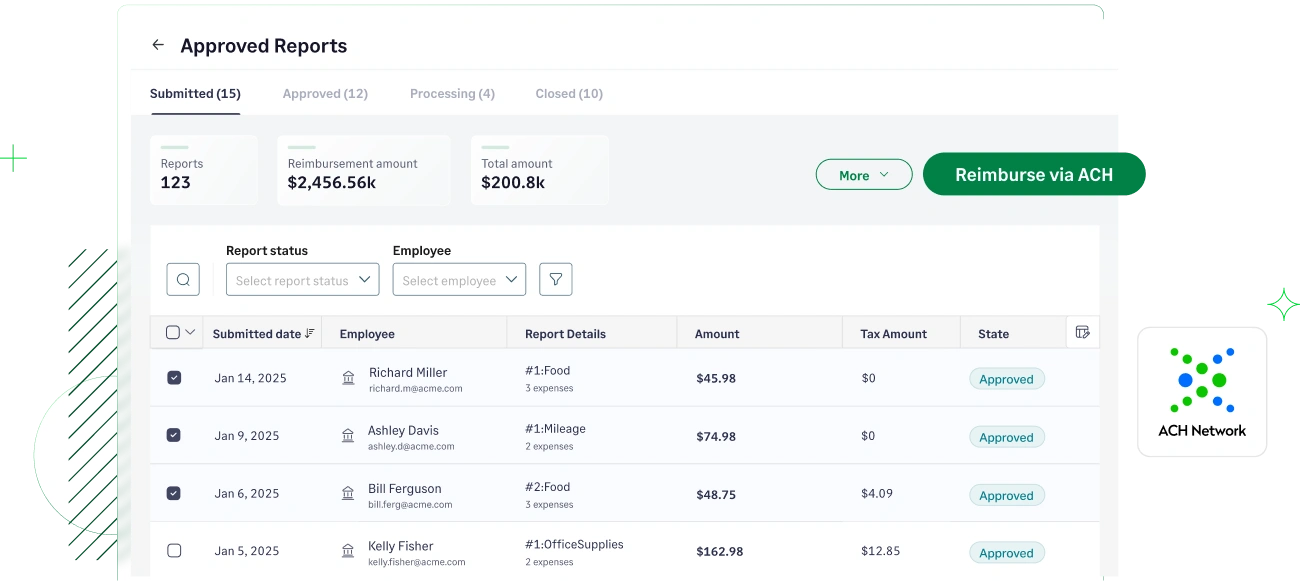Switch to the Submitted (15) tab

195,93
